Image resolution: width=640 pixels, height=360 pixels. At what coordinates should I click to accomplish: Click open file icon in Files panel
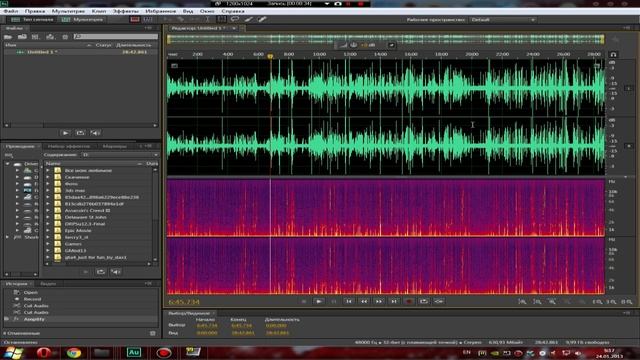[8, 37]
